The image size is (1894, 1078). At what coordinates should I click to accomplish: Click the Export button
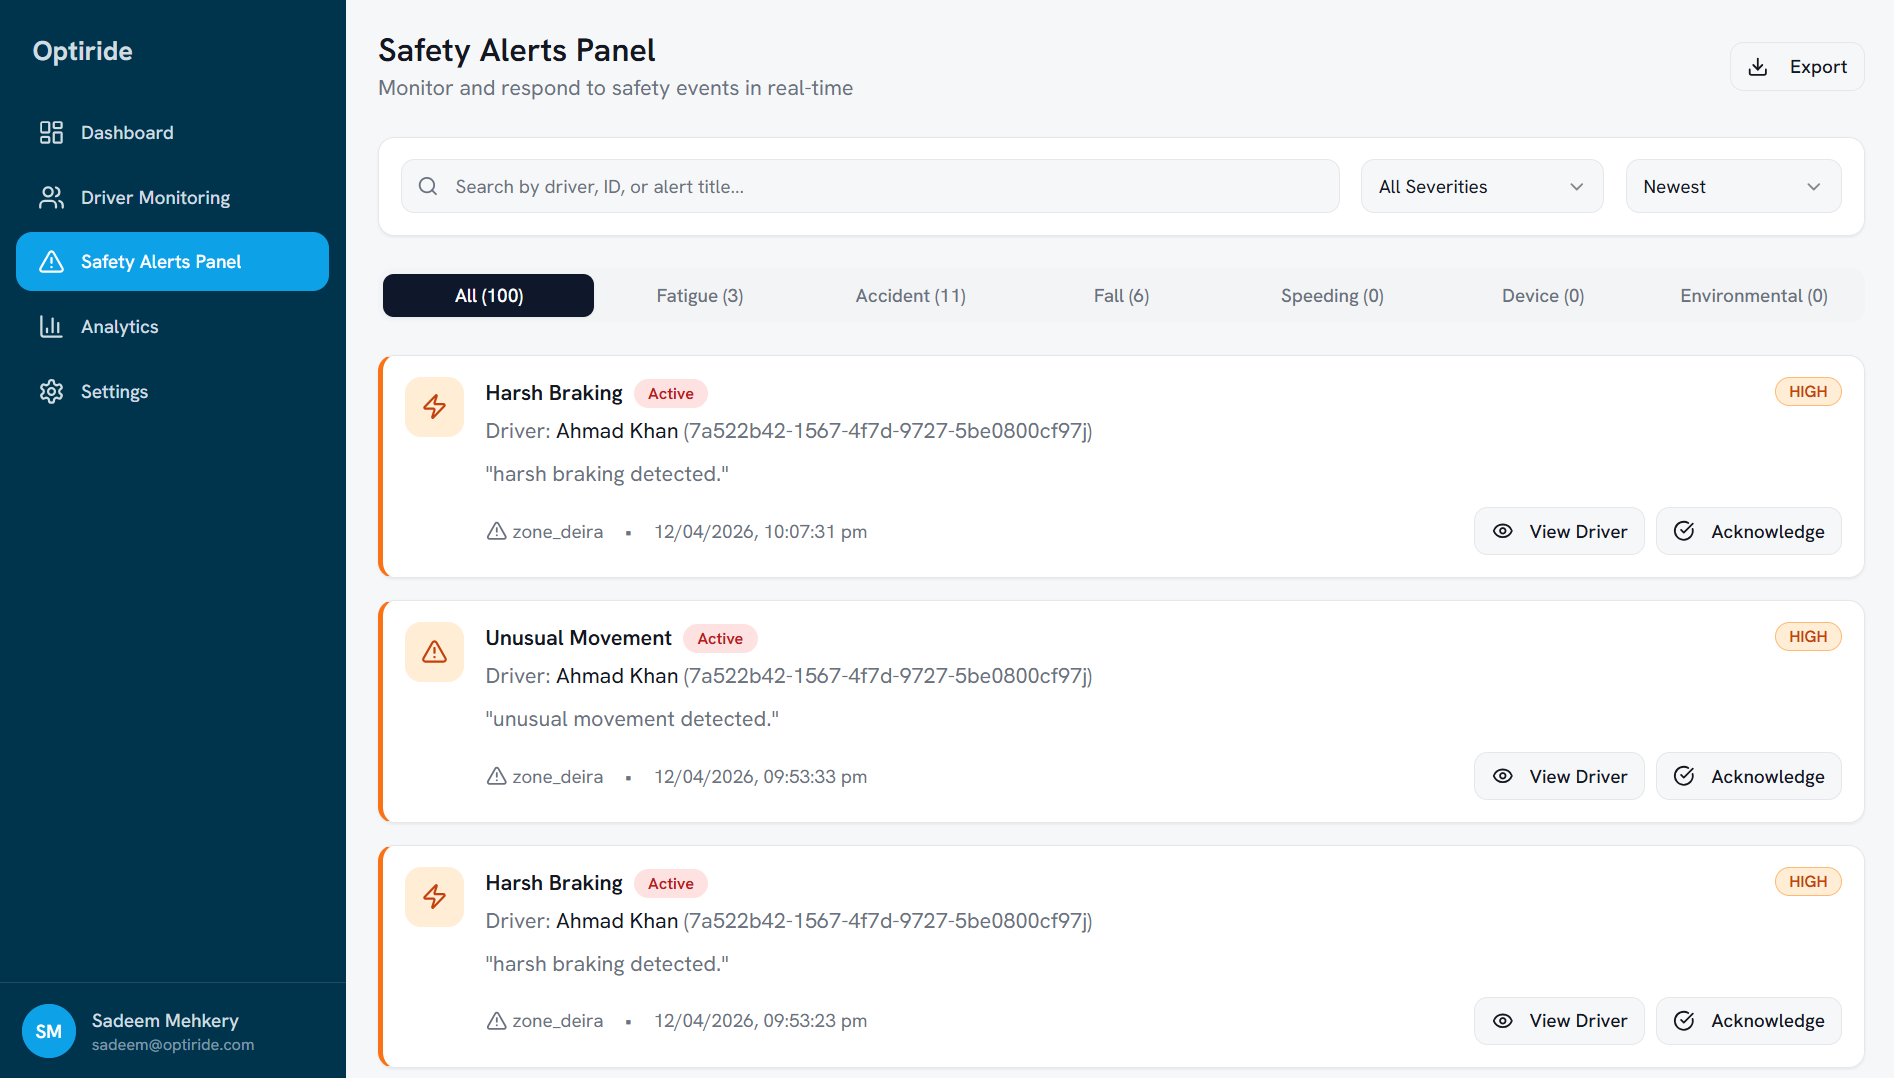coord(1797,67)
